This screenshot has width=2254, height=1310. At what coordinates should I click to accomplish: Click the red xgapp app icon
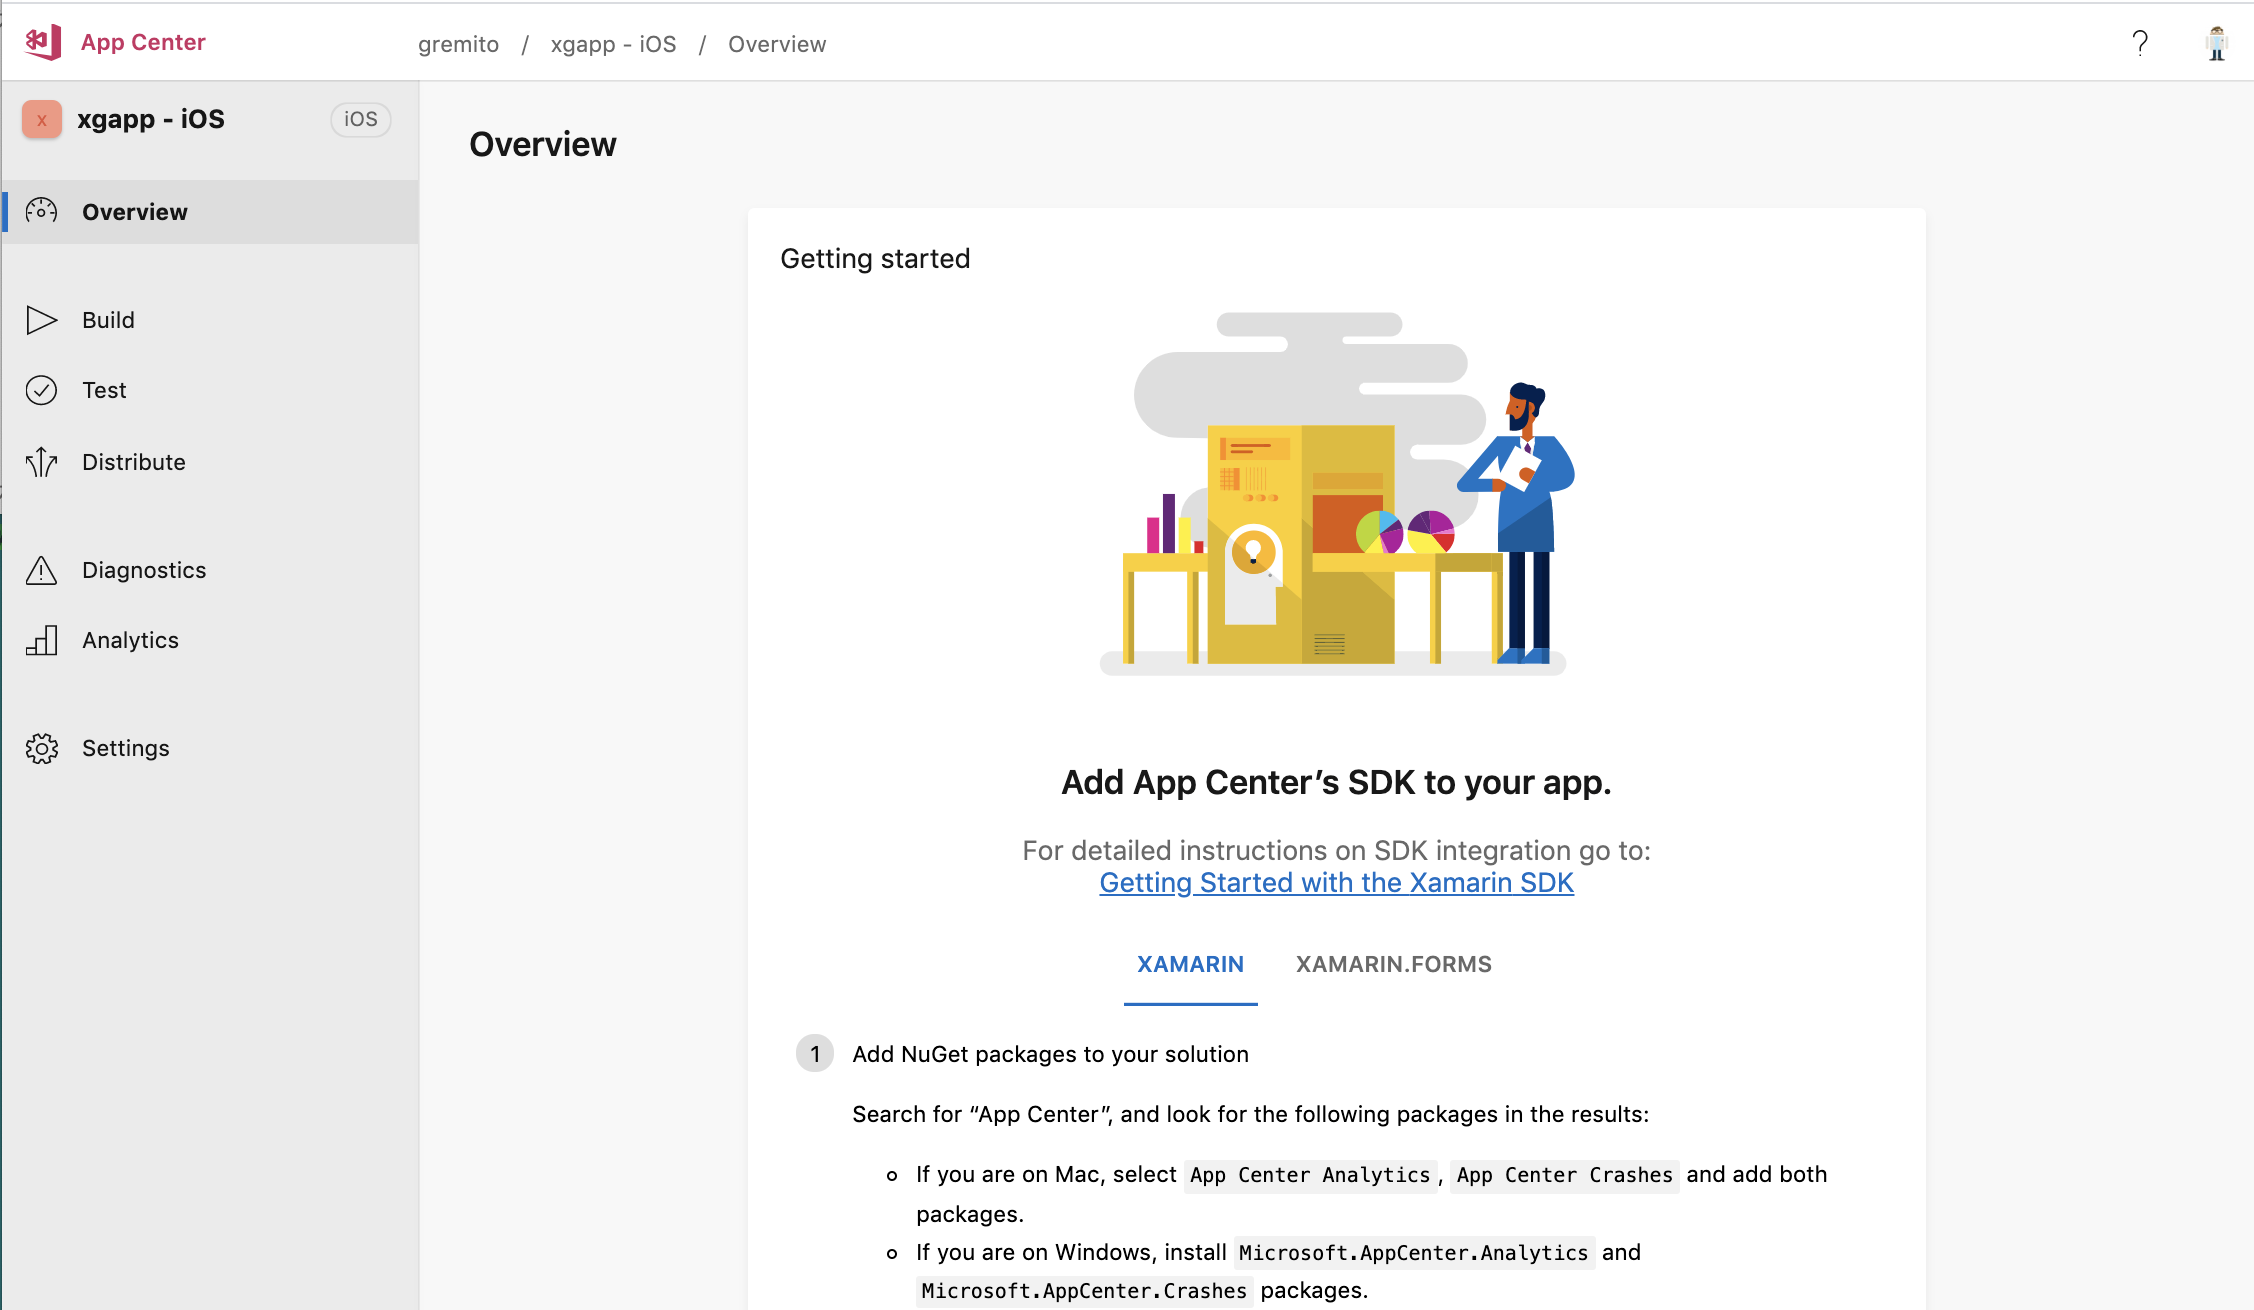coord(42,119)
